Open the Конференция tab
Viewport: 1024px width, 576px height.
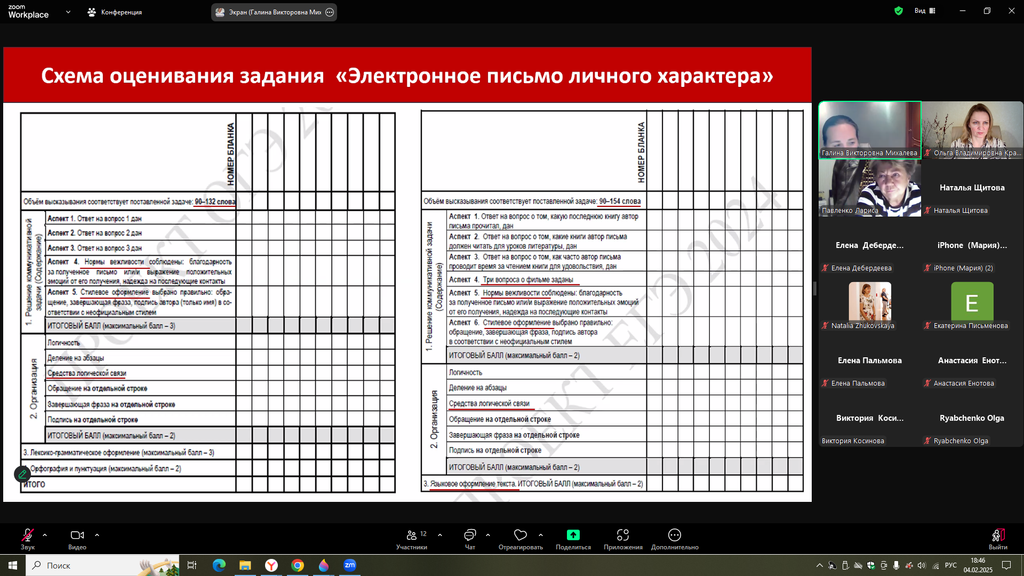(115, 12)
